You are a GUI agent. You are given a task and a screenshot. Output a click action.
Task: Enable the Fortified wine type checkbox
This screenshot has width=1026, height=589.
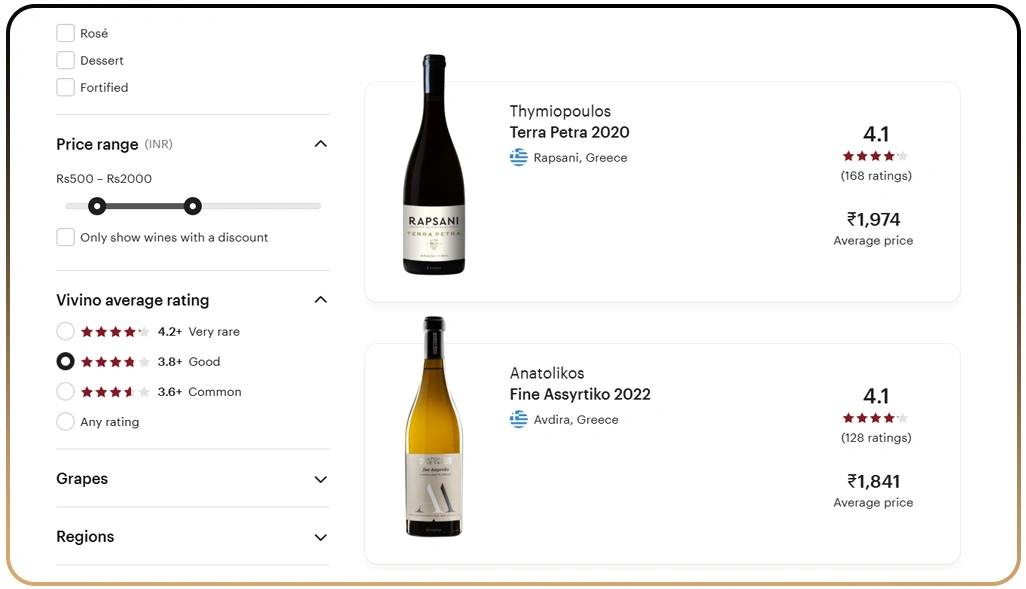pyautogui.click(x=65, y=88)
